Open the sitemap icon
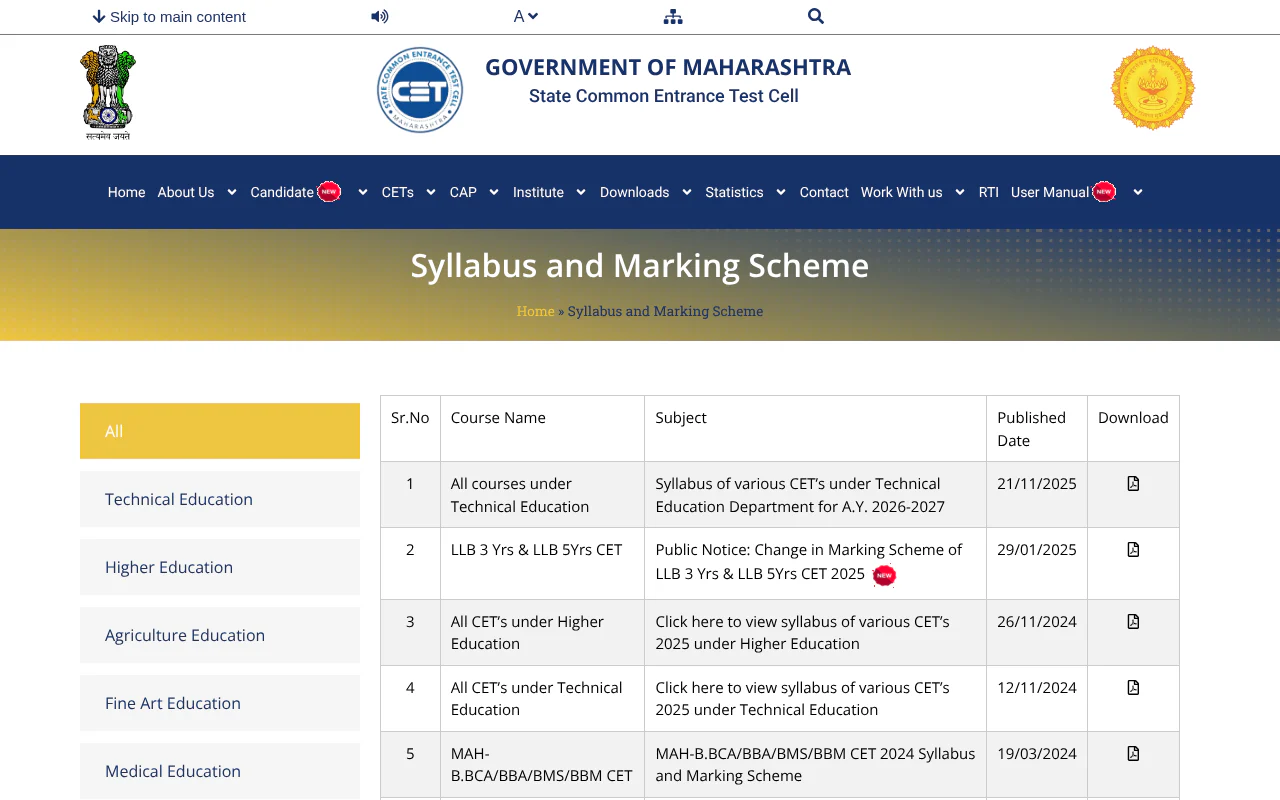The image size is (1280, 800). 673,16
